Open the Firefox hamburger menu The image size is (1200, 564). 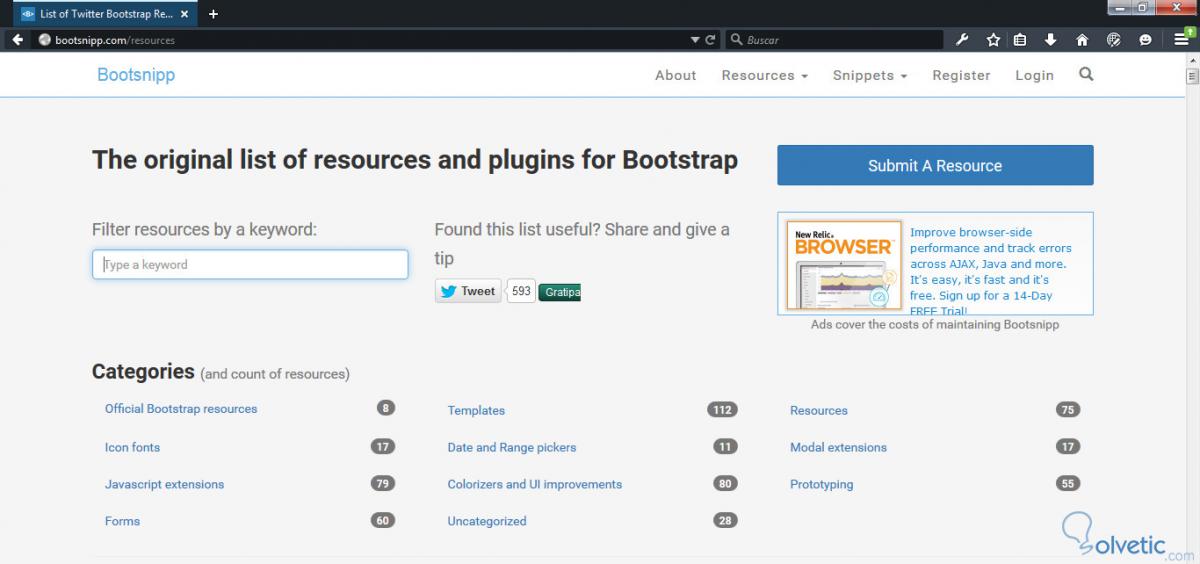(x=1182, y=40)
